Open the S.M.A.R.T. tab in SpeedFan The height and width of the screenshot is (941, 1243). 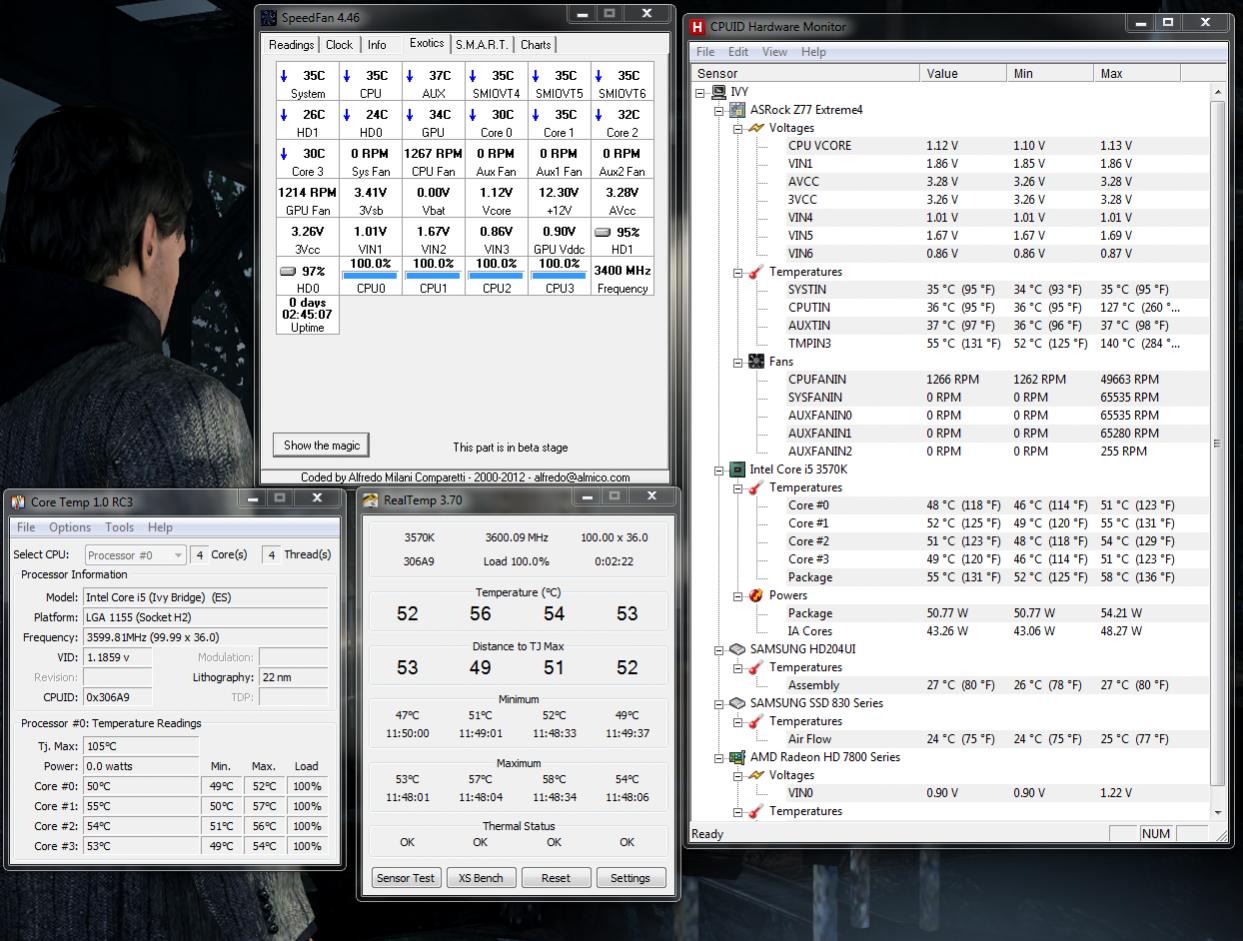(483, 45)
